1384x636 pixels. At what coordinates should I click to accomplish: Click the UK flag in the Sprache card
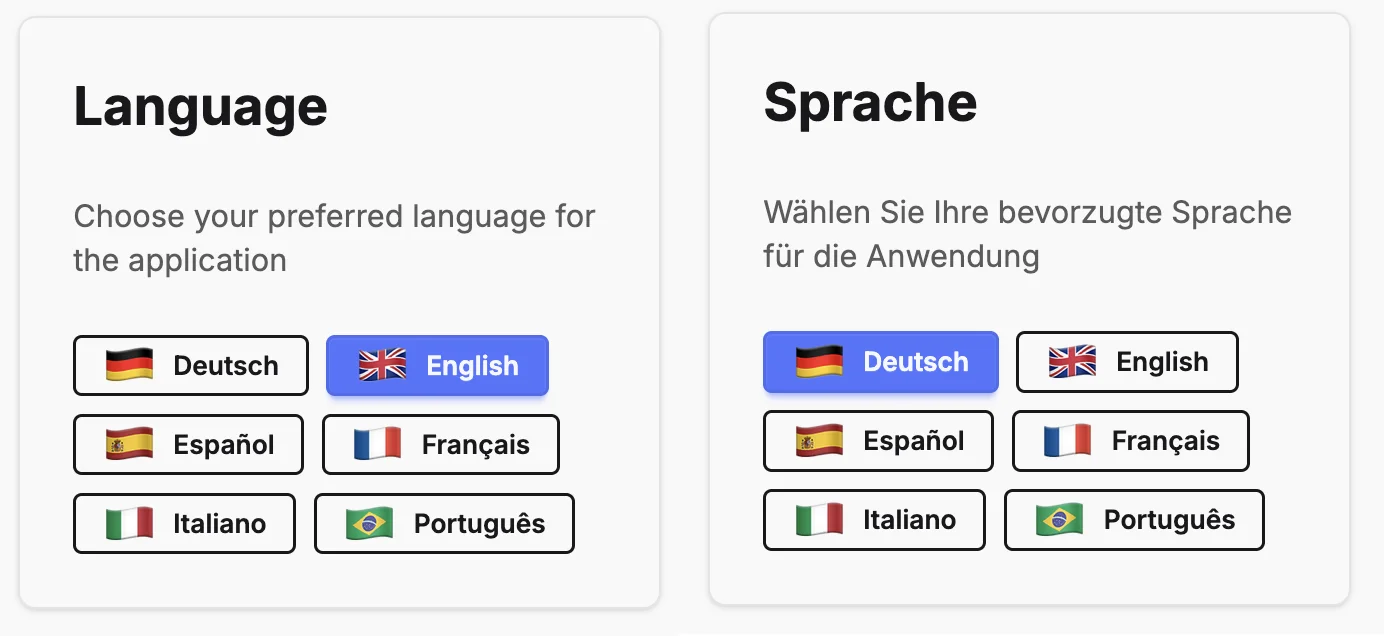click(1072, 361)
